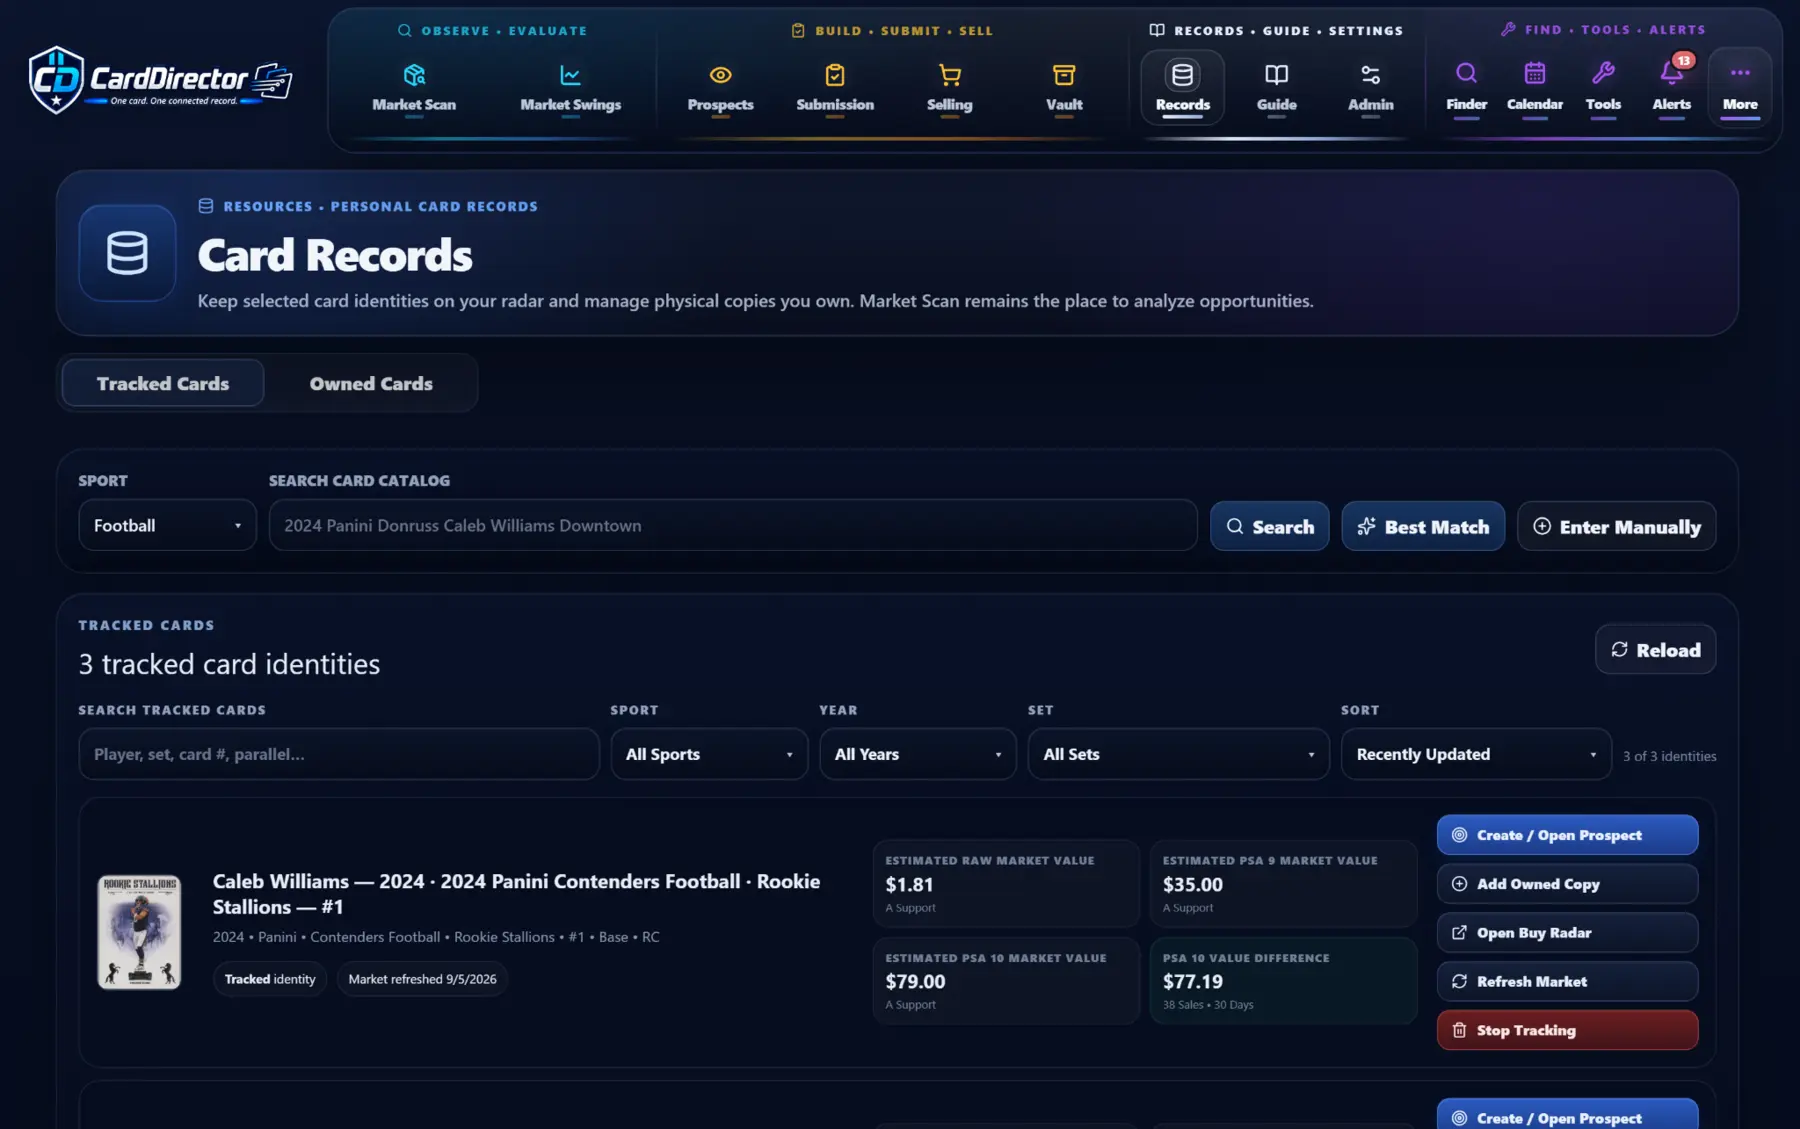
Task: Click the Estimated Raw Market Value $1.81
Action: [x=909, y=884]
